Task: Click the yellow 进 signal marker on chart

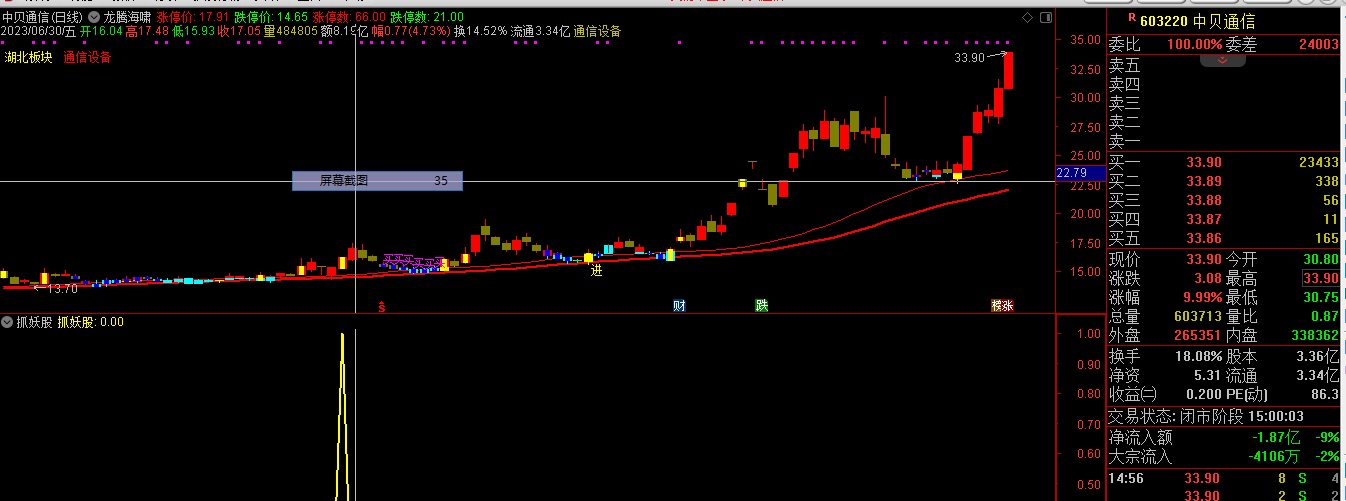Action: 597,269
